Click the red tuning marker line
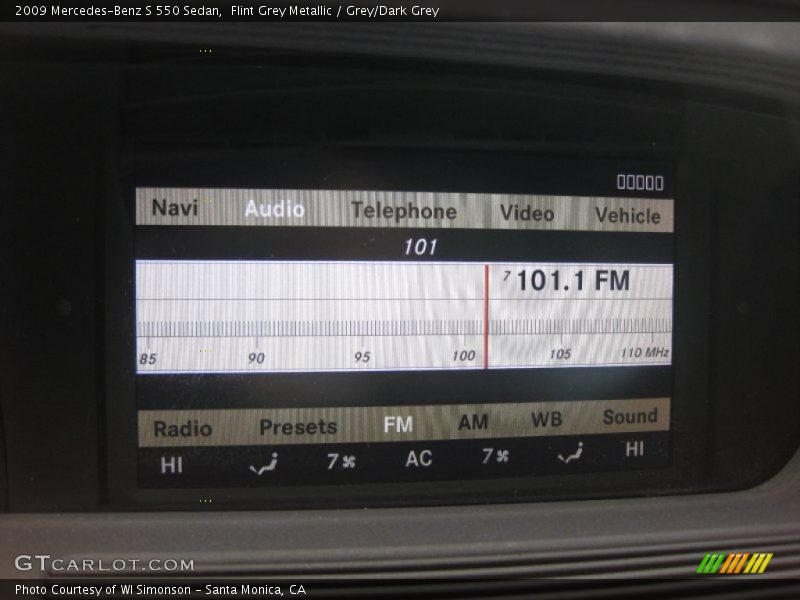800x600 pixels. point(487,320)
